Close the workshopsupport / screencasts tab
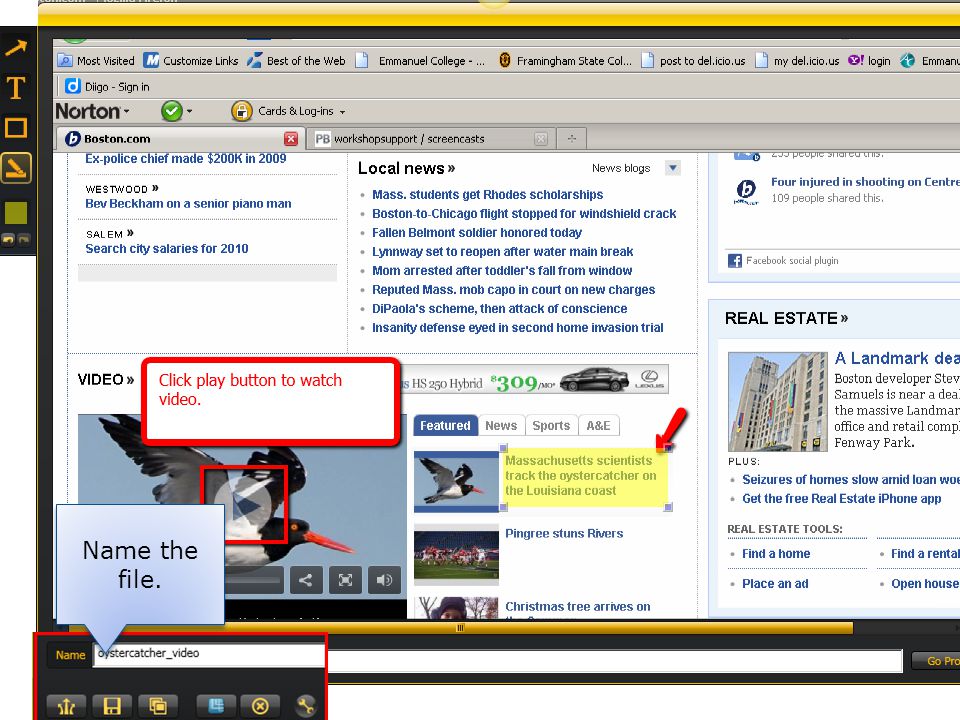 click(x=541, y=139)
